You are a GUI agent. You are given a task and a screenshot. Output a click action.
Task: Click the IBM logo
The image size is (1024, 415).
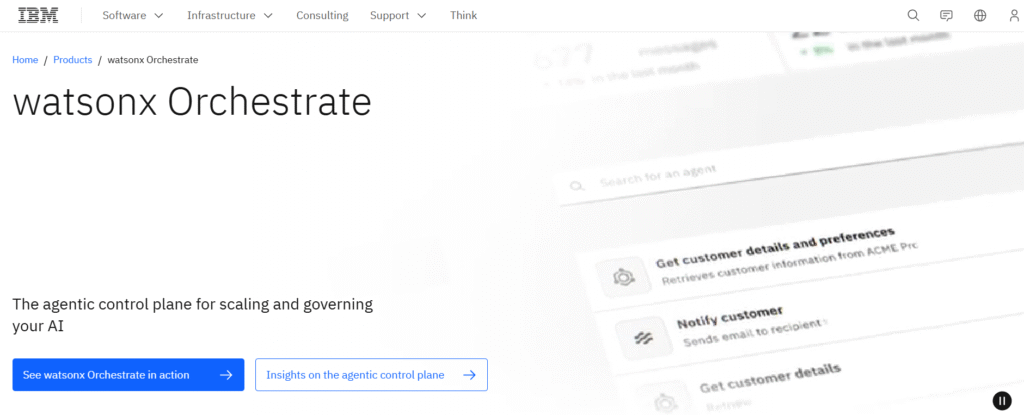coord(38,15)
